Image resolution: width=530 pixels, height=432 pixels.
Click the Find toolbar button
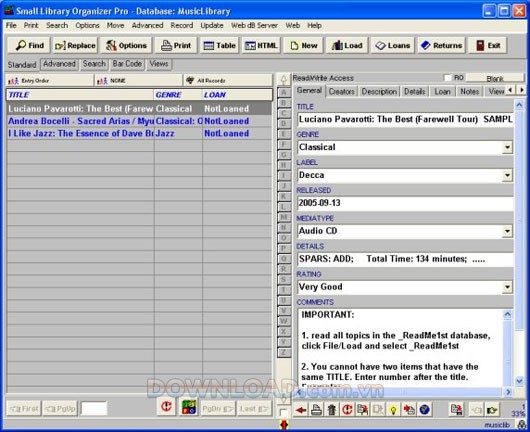(29, 45)
